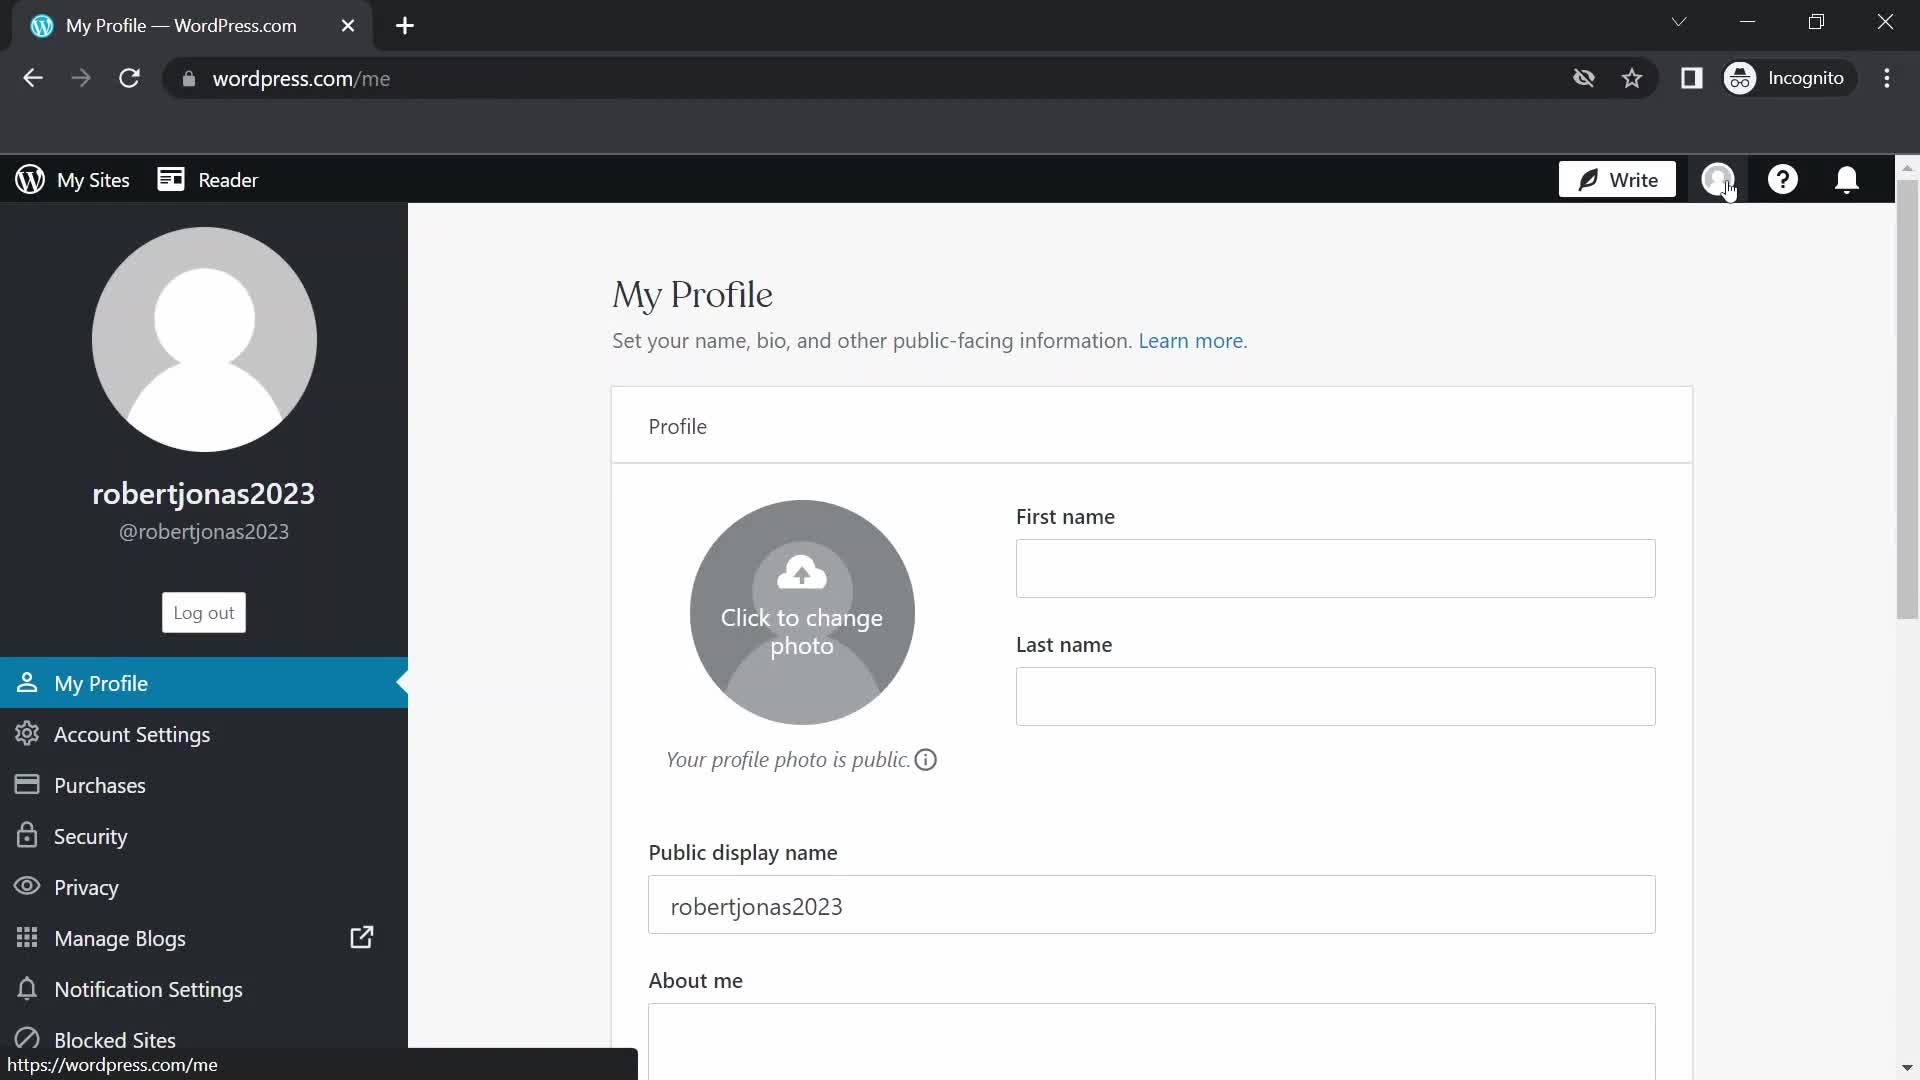
Task: Bookmark the page with the star icon
Action: point(1633,78)
